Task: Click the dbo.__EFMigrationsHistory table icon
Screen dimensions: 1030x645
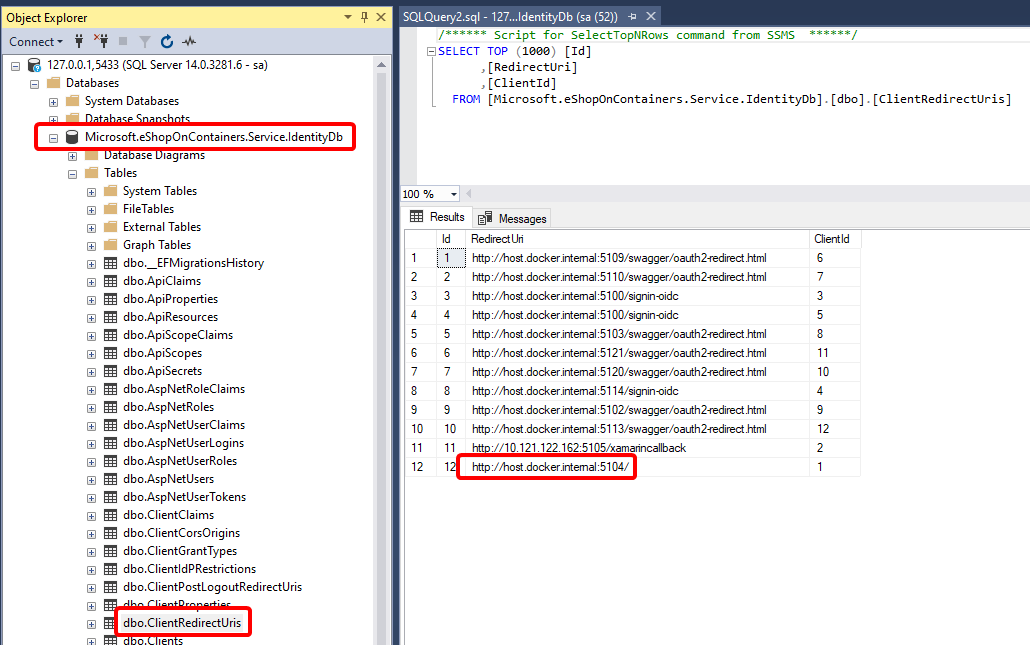Action: (110, 263)
